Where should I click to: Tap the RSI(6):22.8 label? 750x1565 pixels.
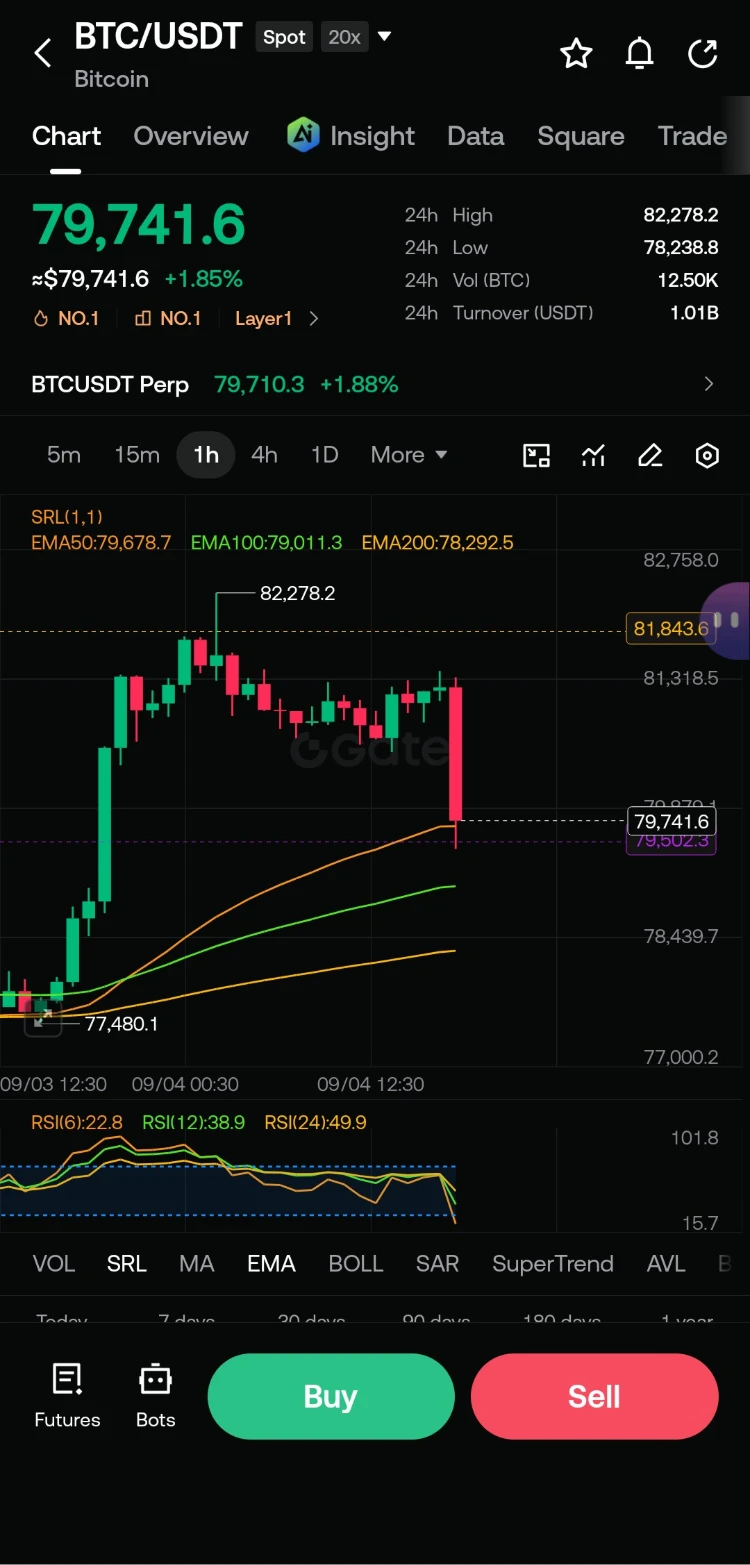pos(77,1123)
